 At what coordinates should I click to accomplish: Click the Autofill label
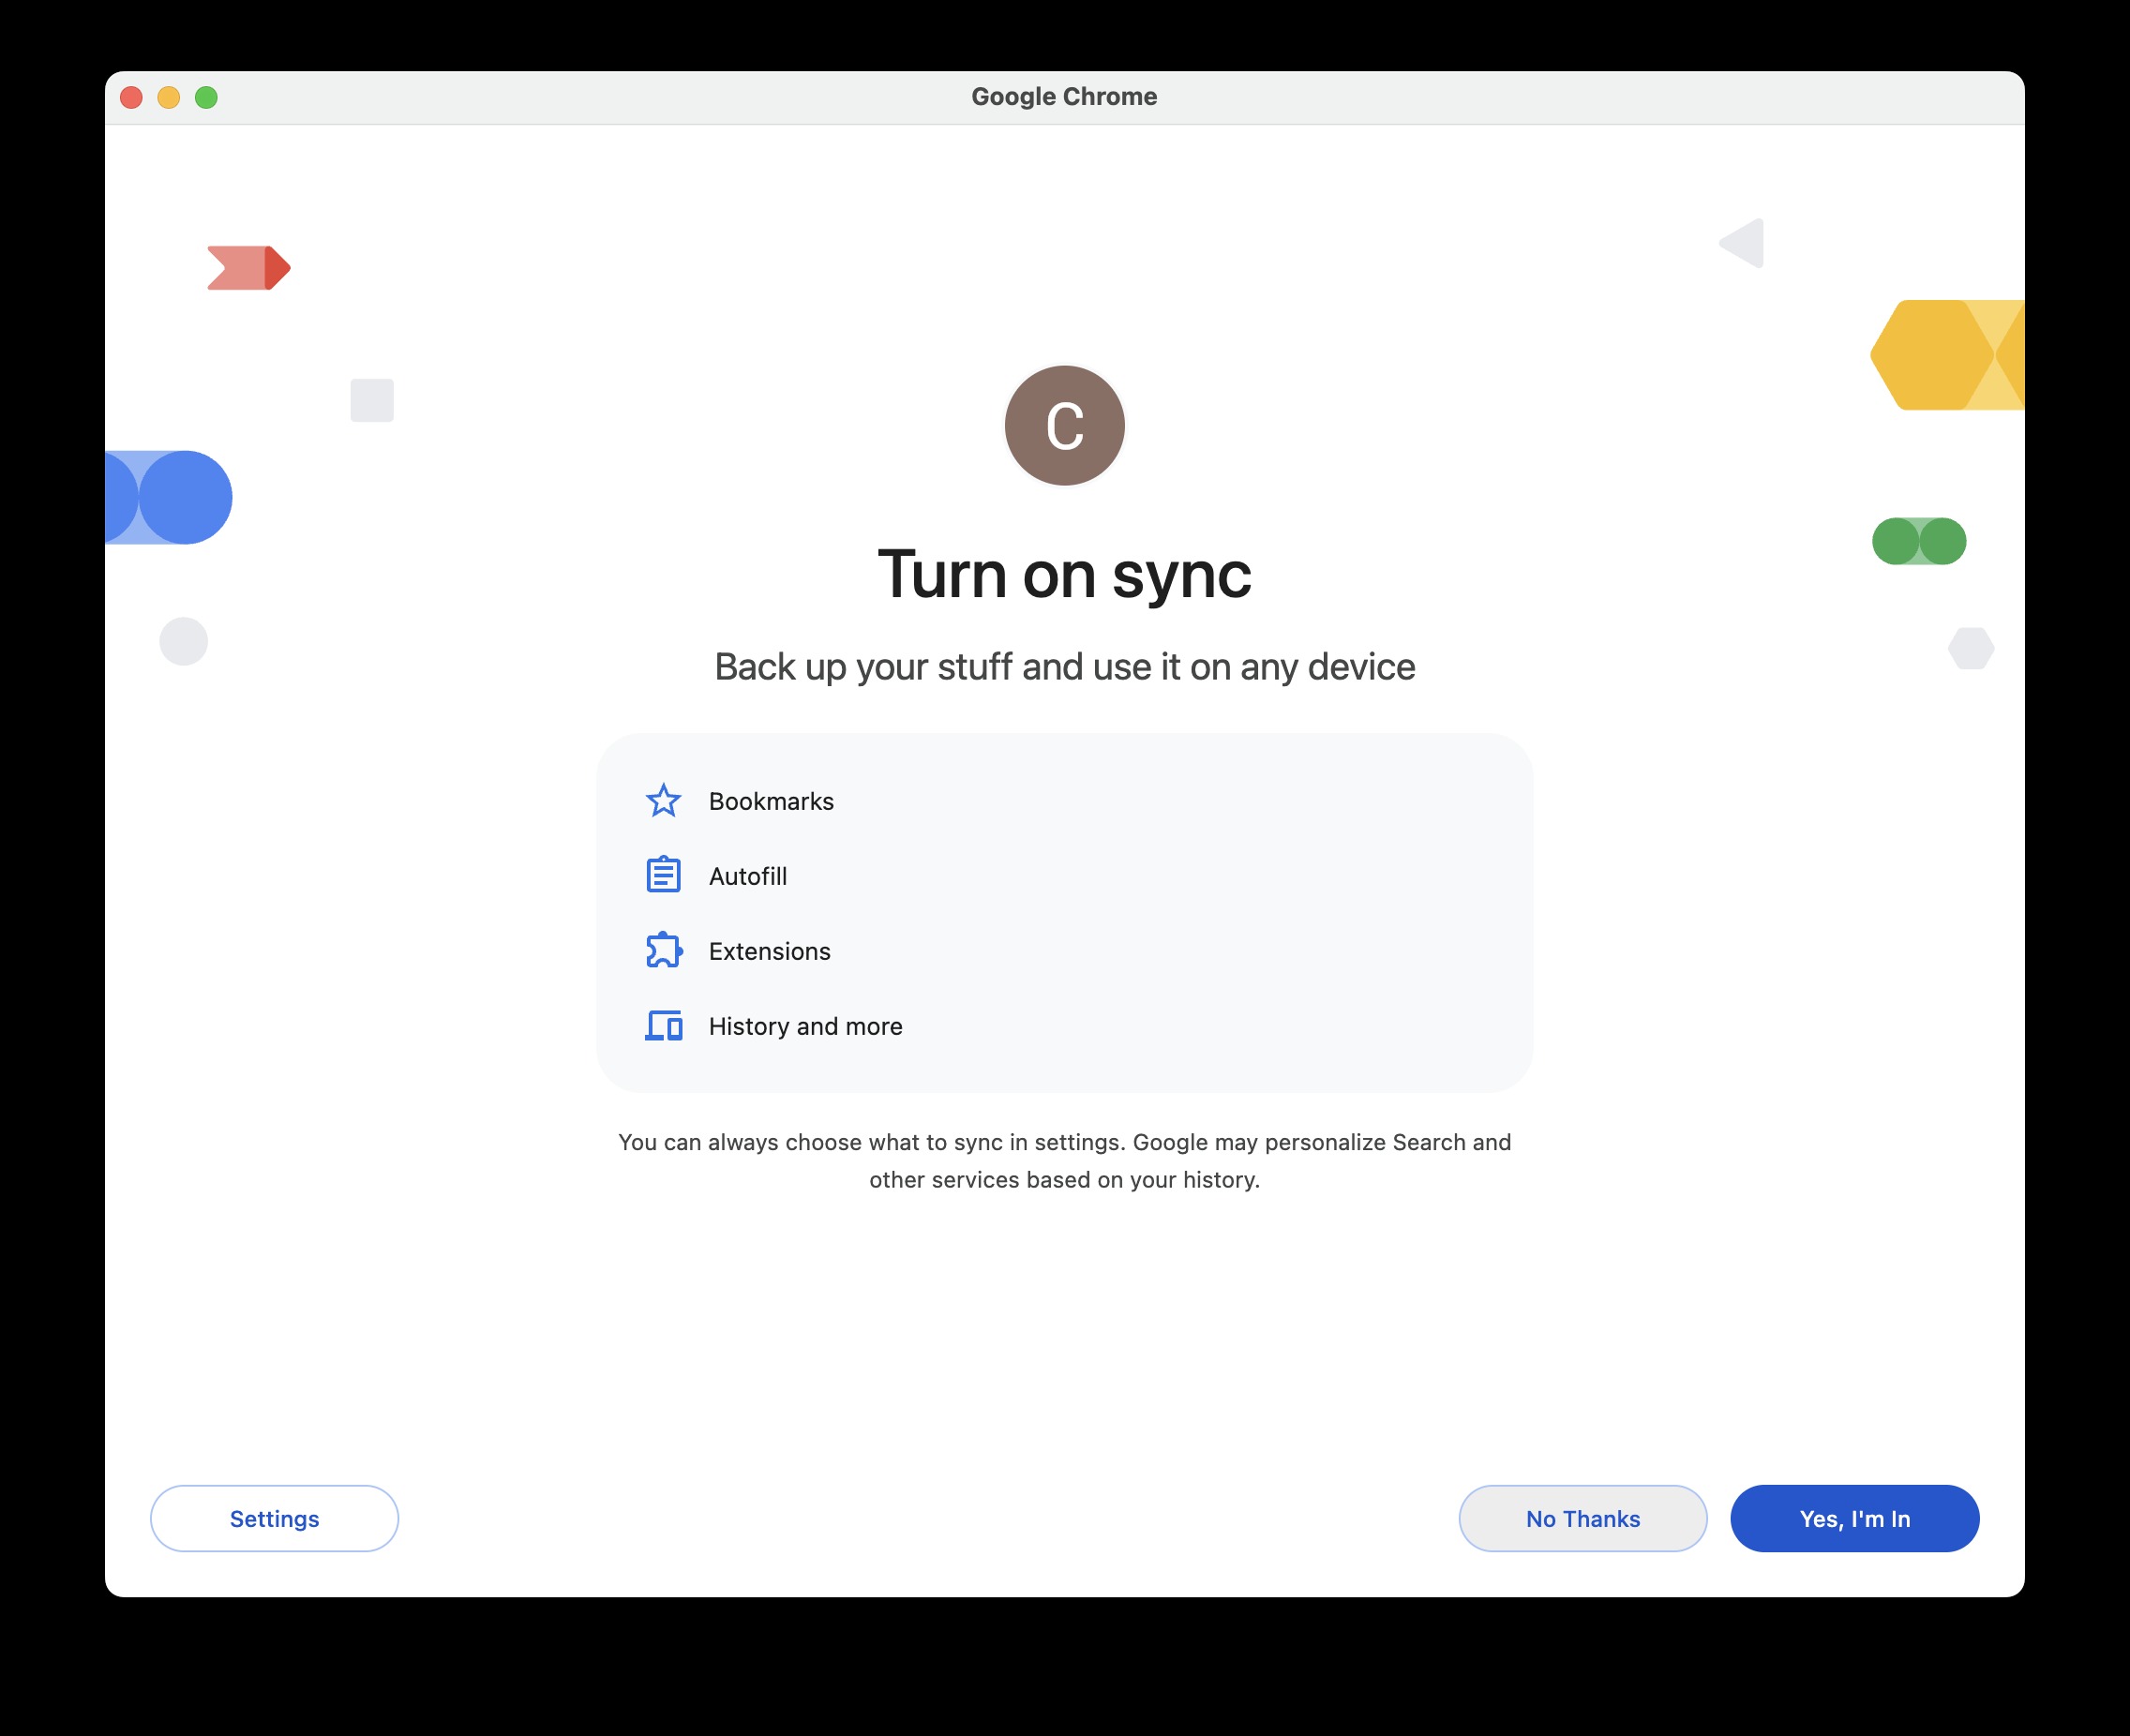(x=748, y=876)
